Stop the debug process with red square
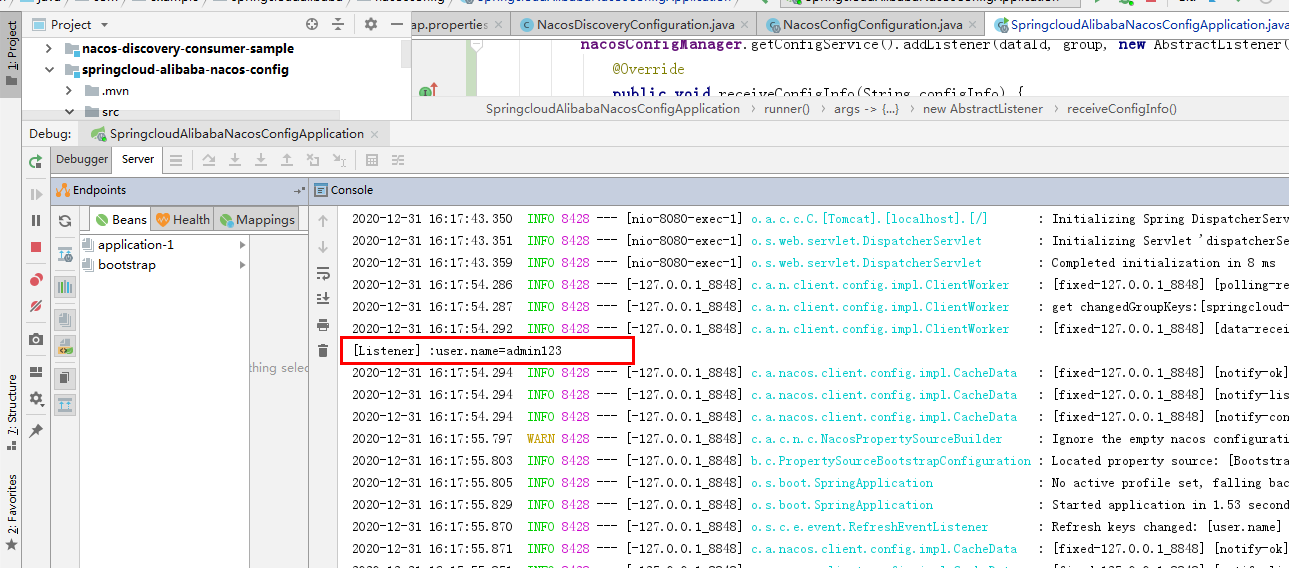 point(36,247)
